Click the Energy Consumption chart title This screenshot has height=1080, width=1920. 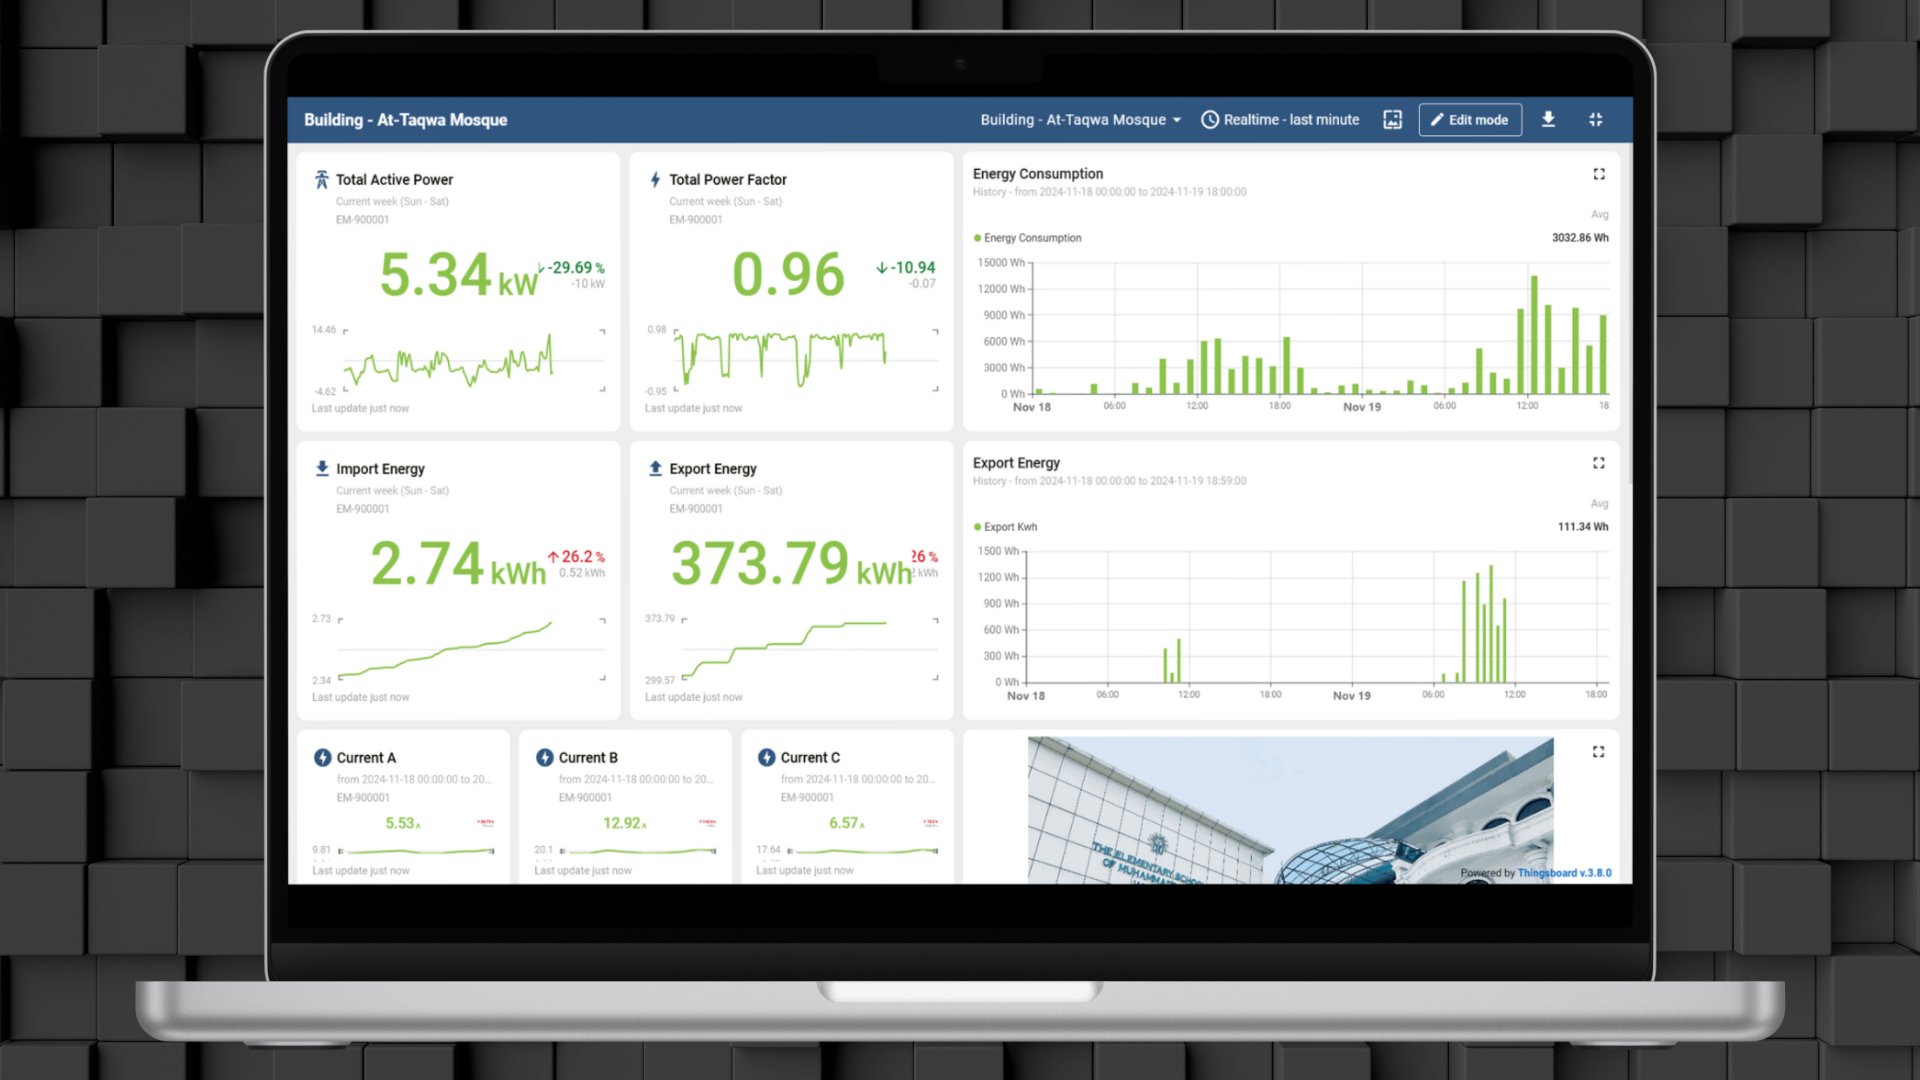(x=1038, y=174)
